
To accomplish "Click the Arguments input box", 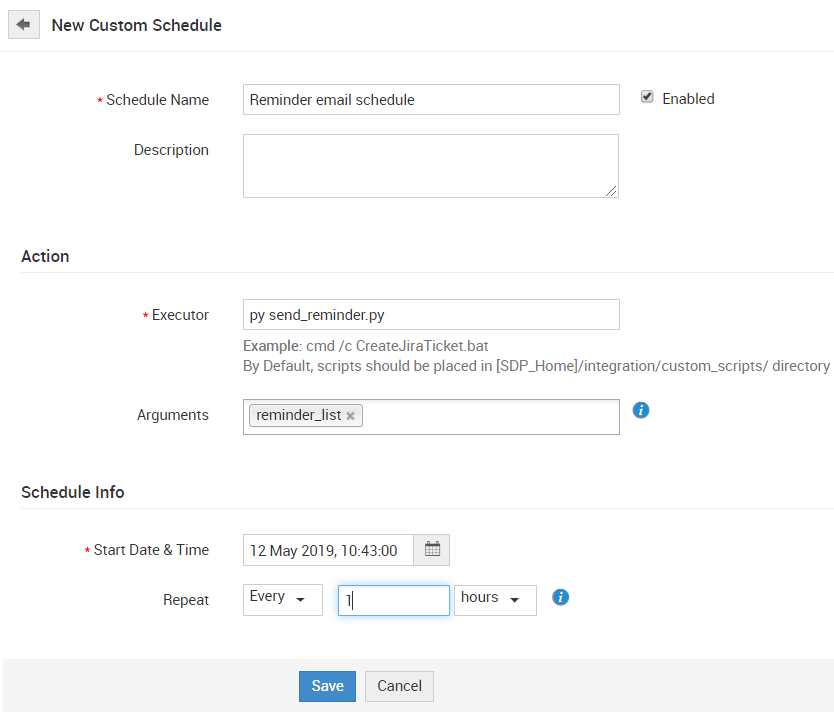I will [490, 416].
